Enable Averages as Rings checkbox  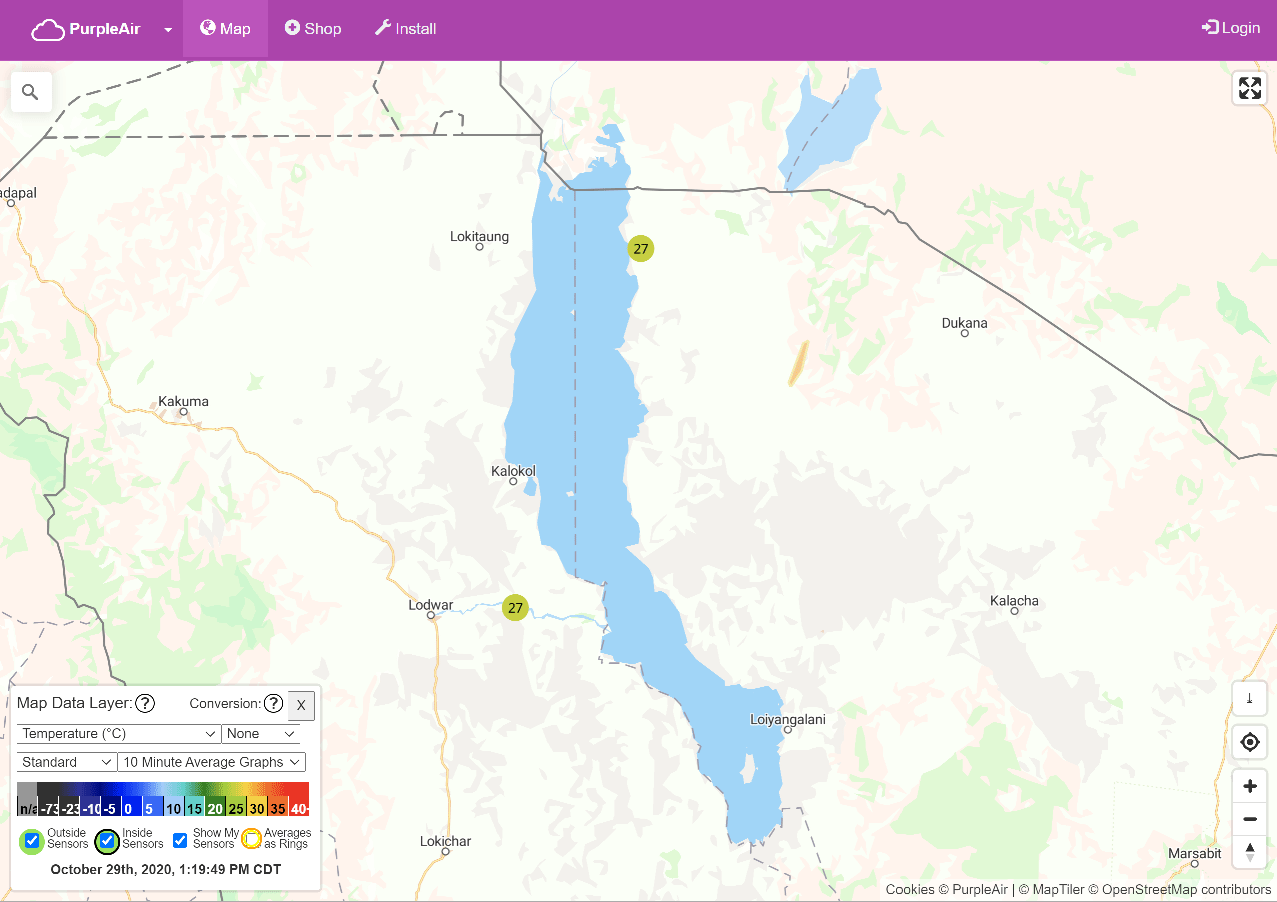tap(252, 839)
